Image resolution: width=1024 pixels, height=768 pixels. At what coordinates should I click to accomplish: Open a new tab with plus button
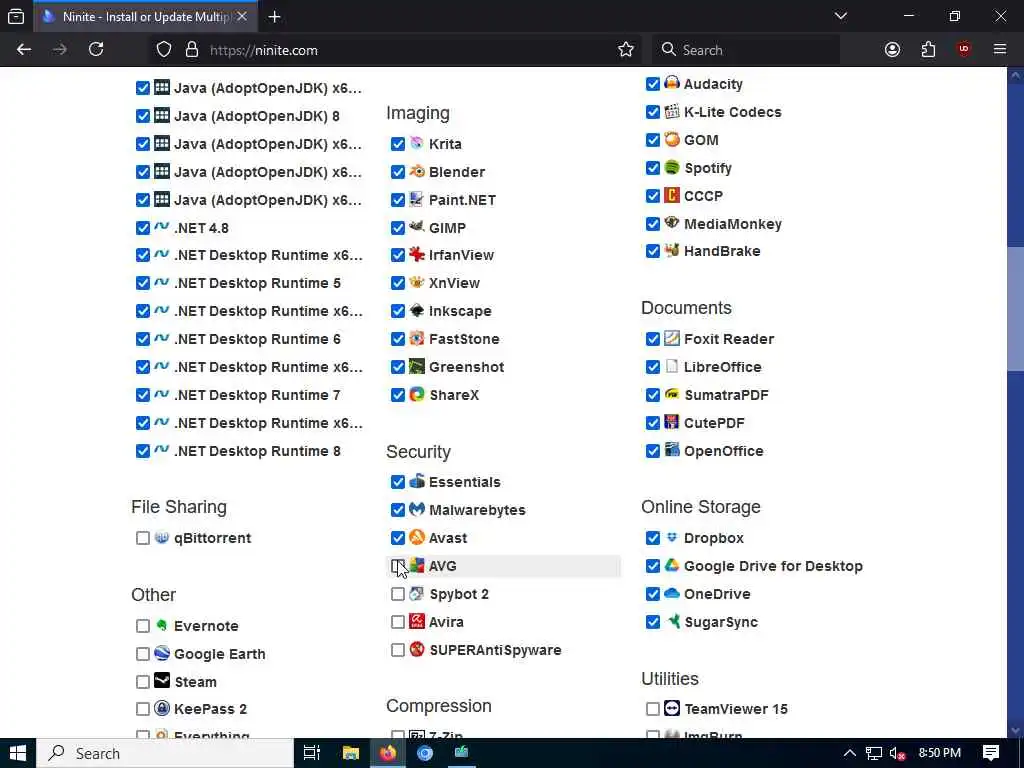point(274,17)
